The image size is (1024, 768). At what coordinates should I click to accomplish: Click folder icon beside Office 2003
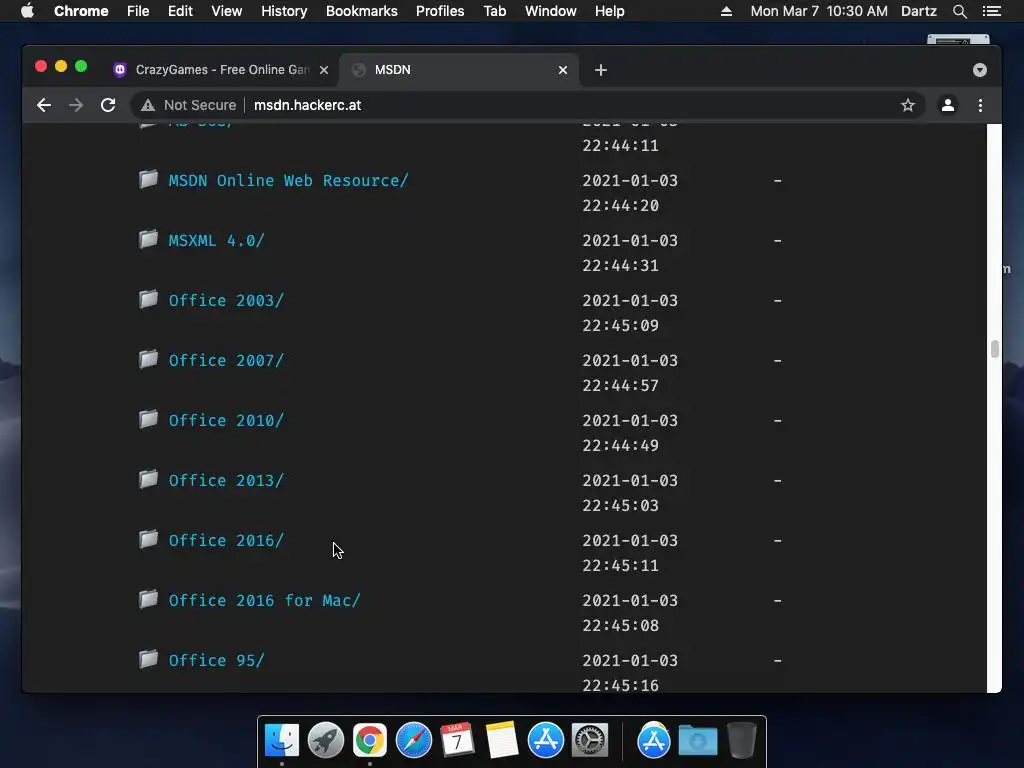(148, 299)
